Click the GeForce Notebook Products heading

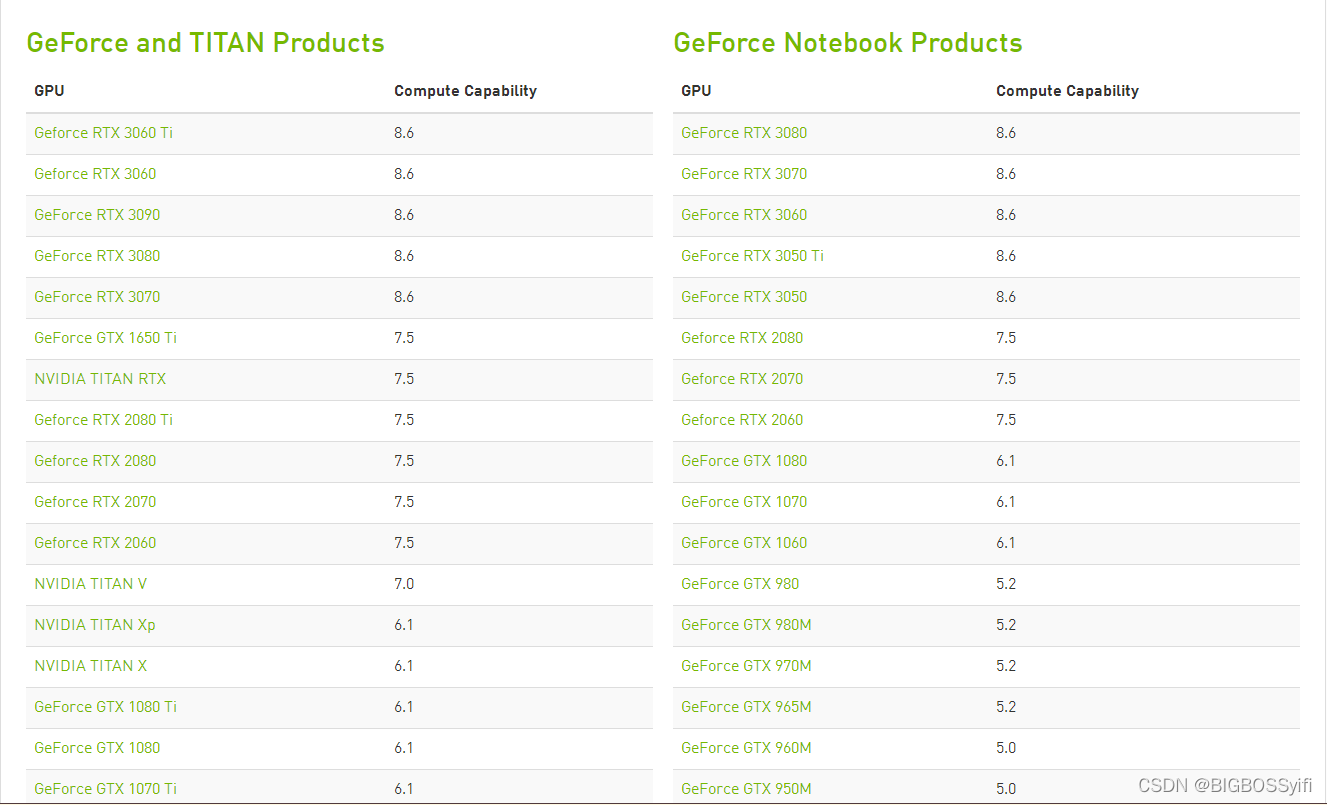coord(848,43)
